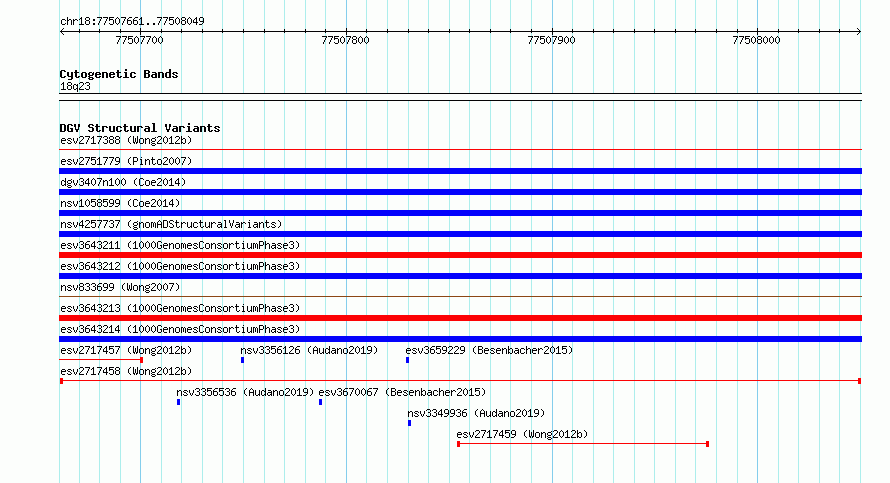The width and height of the screenshot is (890, 483).
Task: Open the nsv3349936 (Audano2019) label
Action: 476,413
